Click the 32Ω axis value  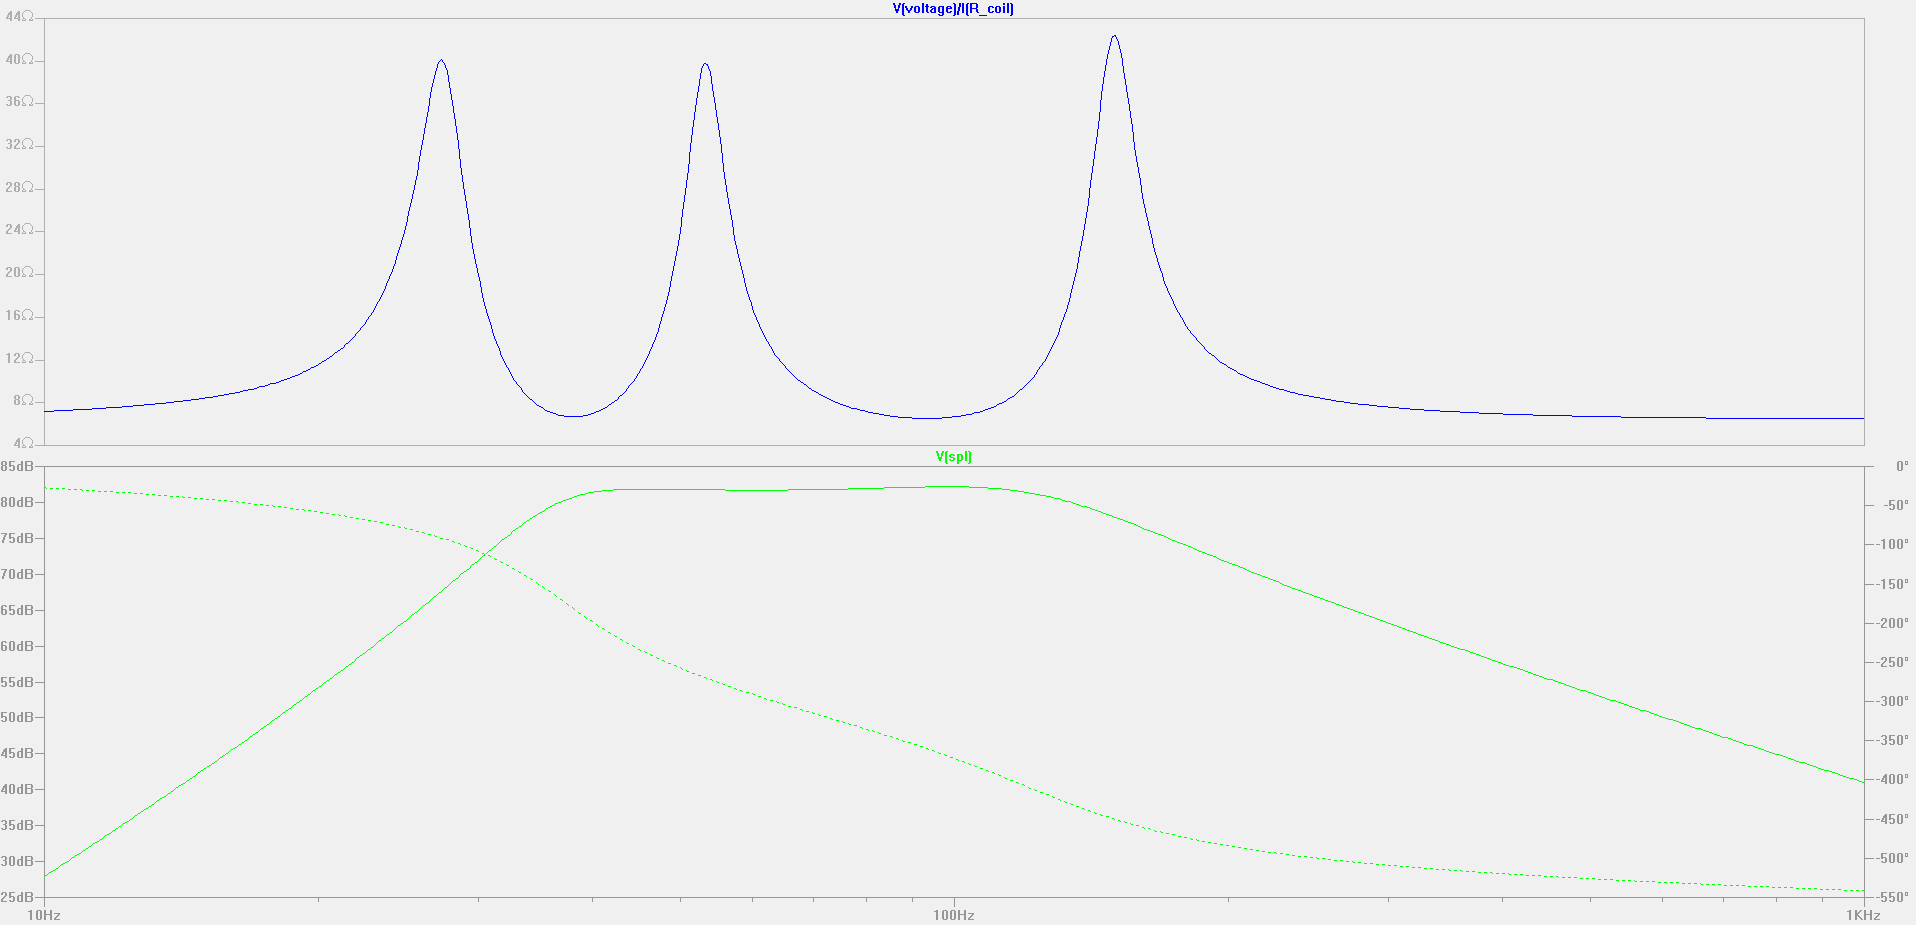19,145
